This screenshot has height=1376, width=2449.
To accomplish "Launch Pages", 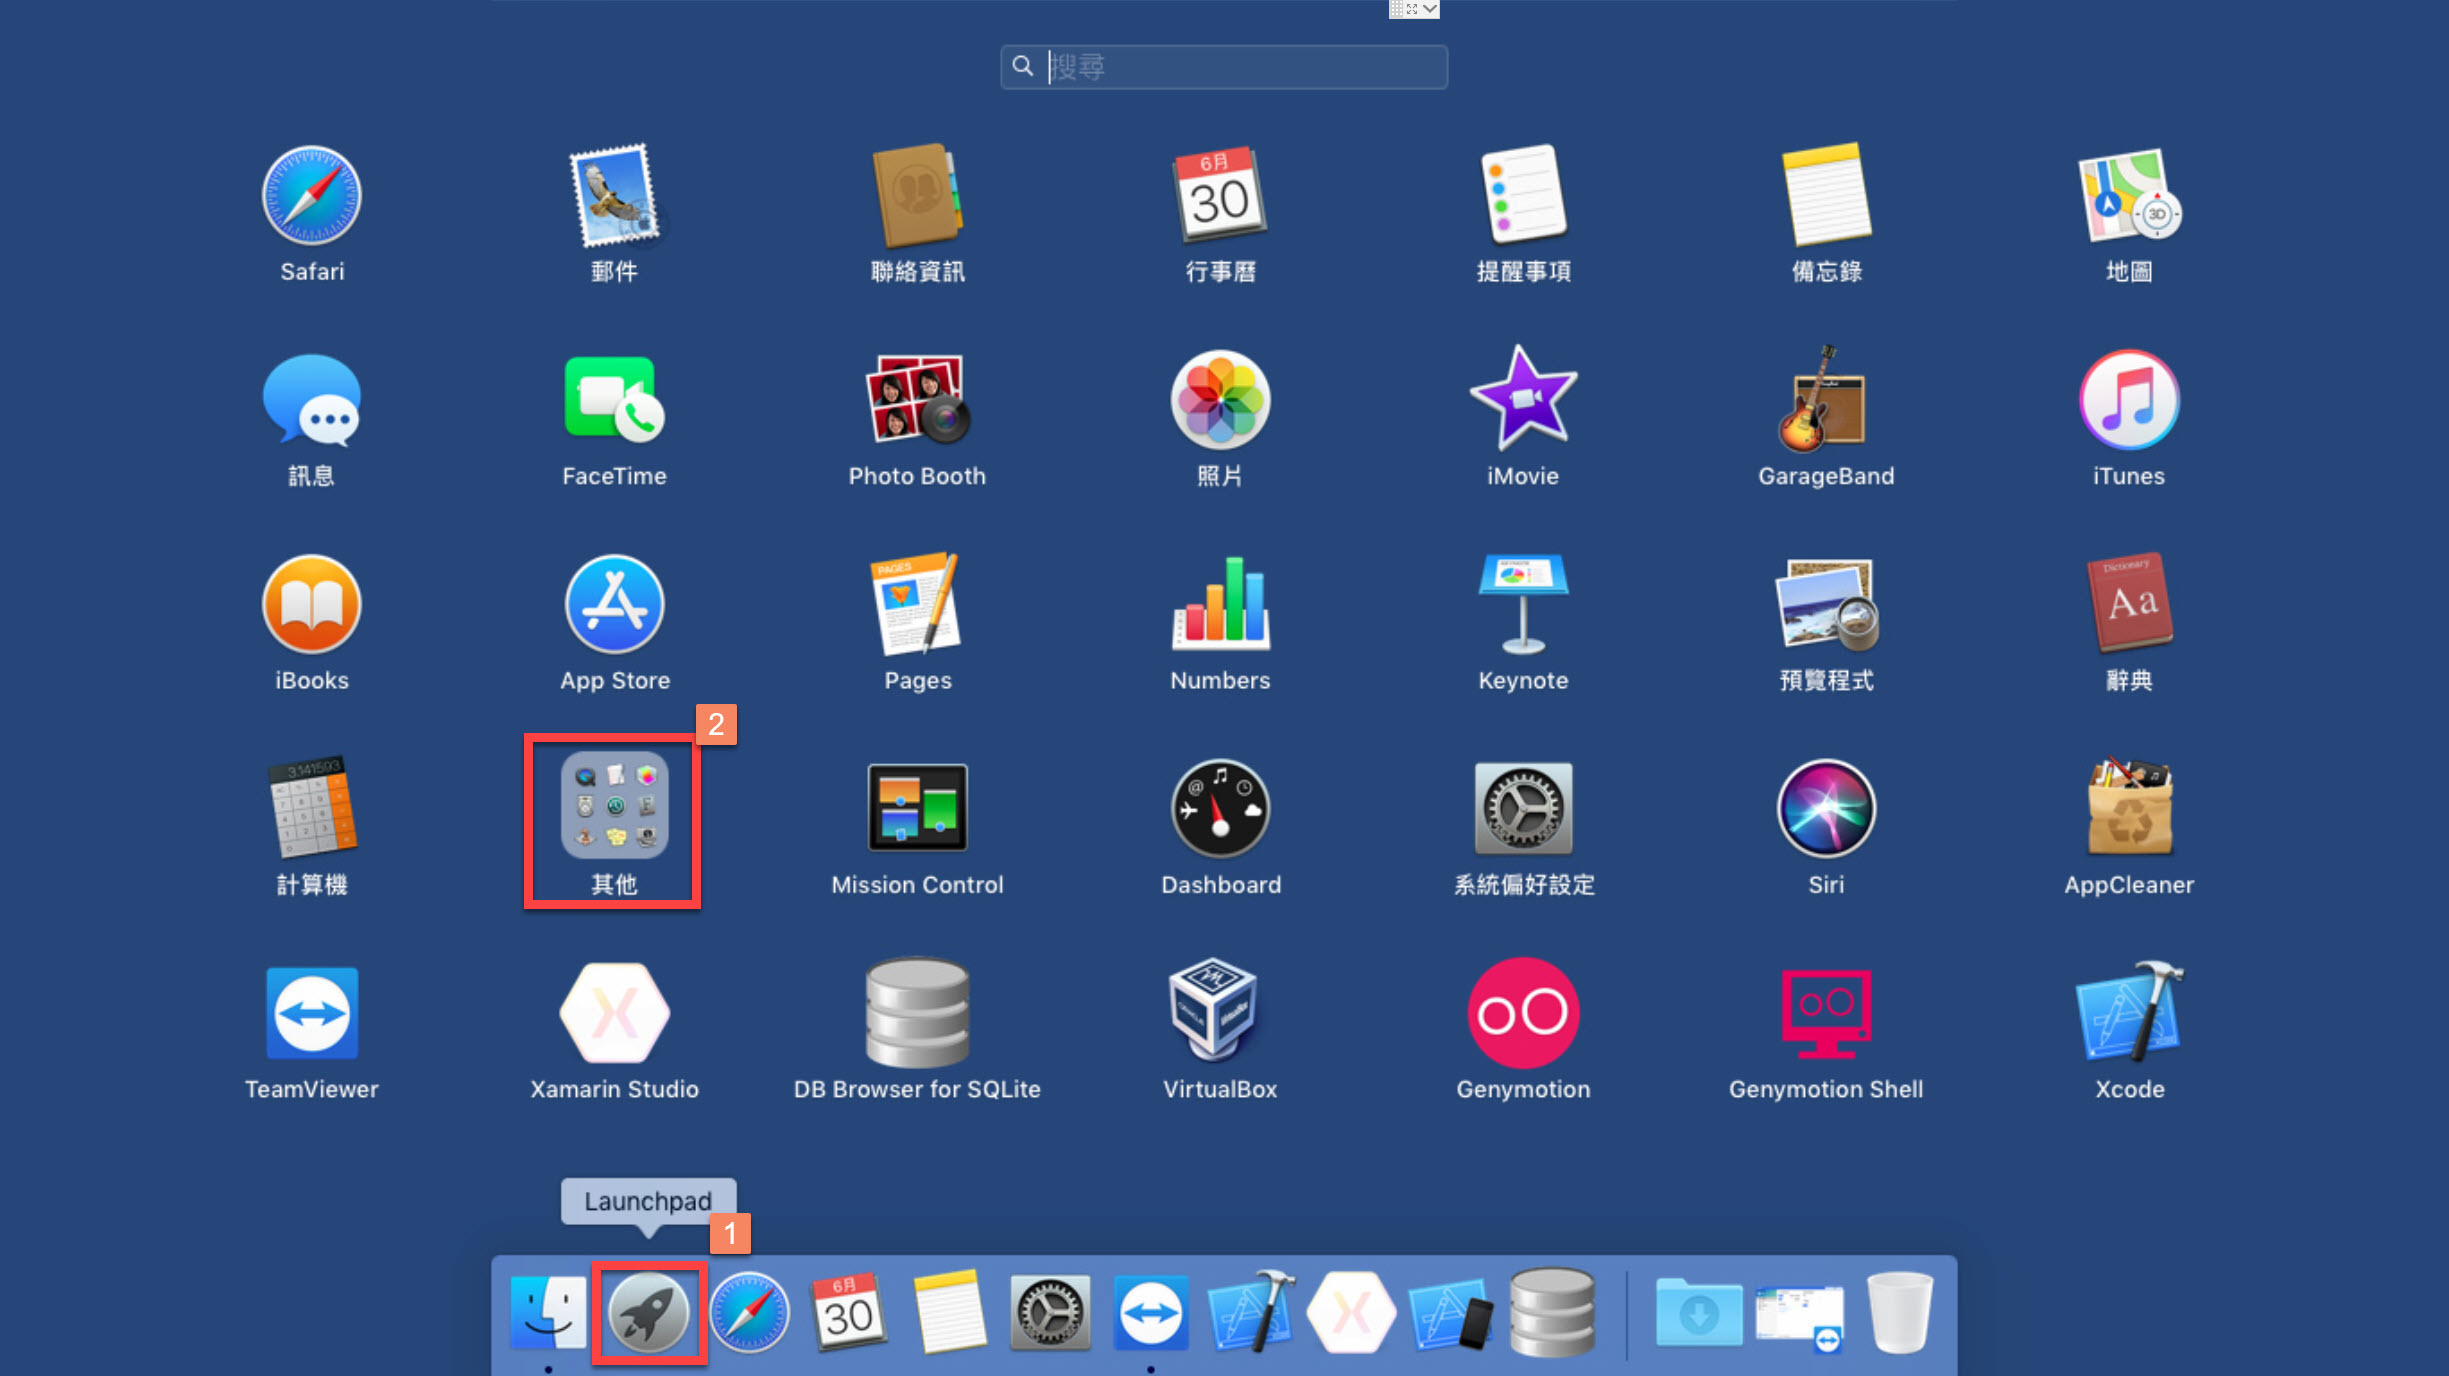I will (917, 605).
